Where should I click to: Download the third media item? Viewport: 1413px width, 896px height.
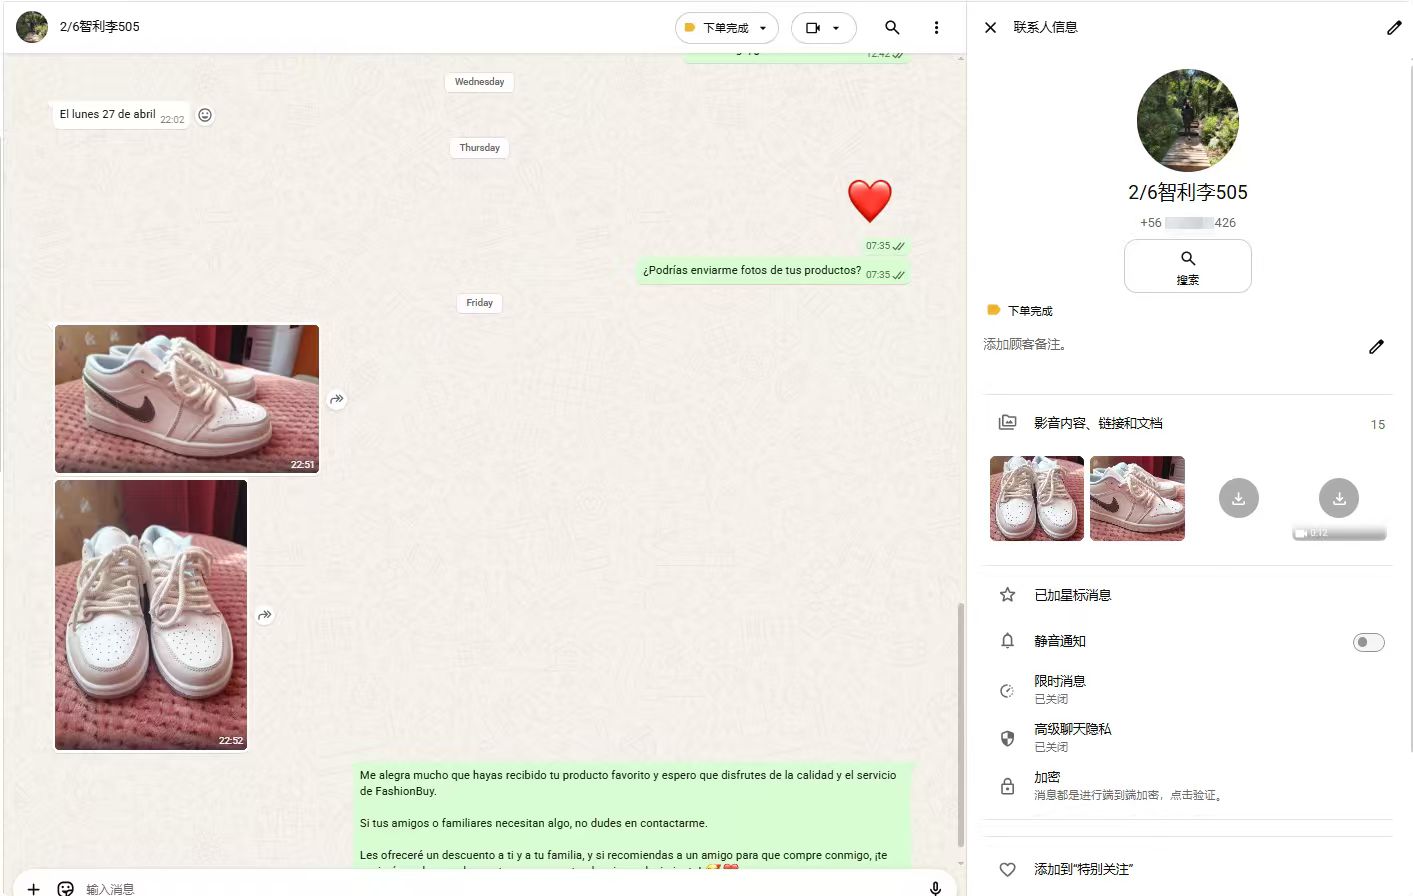click(x=1238, y=498)
